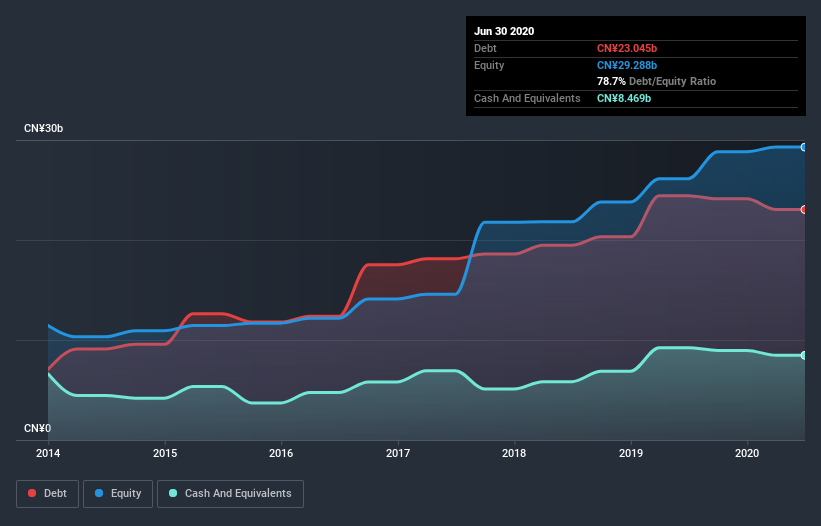Click the CN¥30b y-axis label
This screenshot has width=821, height=526.
tap(43, 128)
